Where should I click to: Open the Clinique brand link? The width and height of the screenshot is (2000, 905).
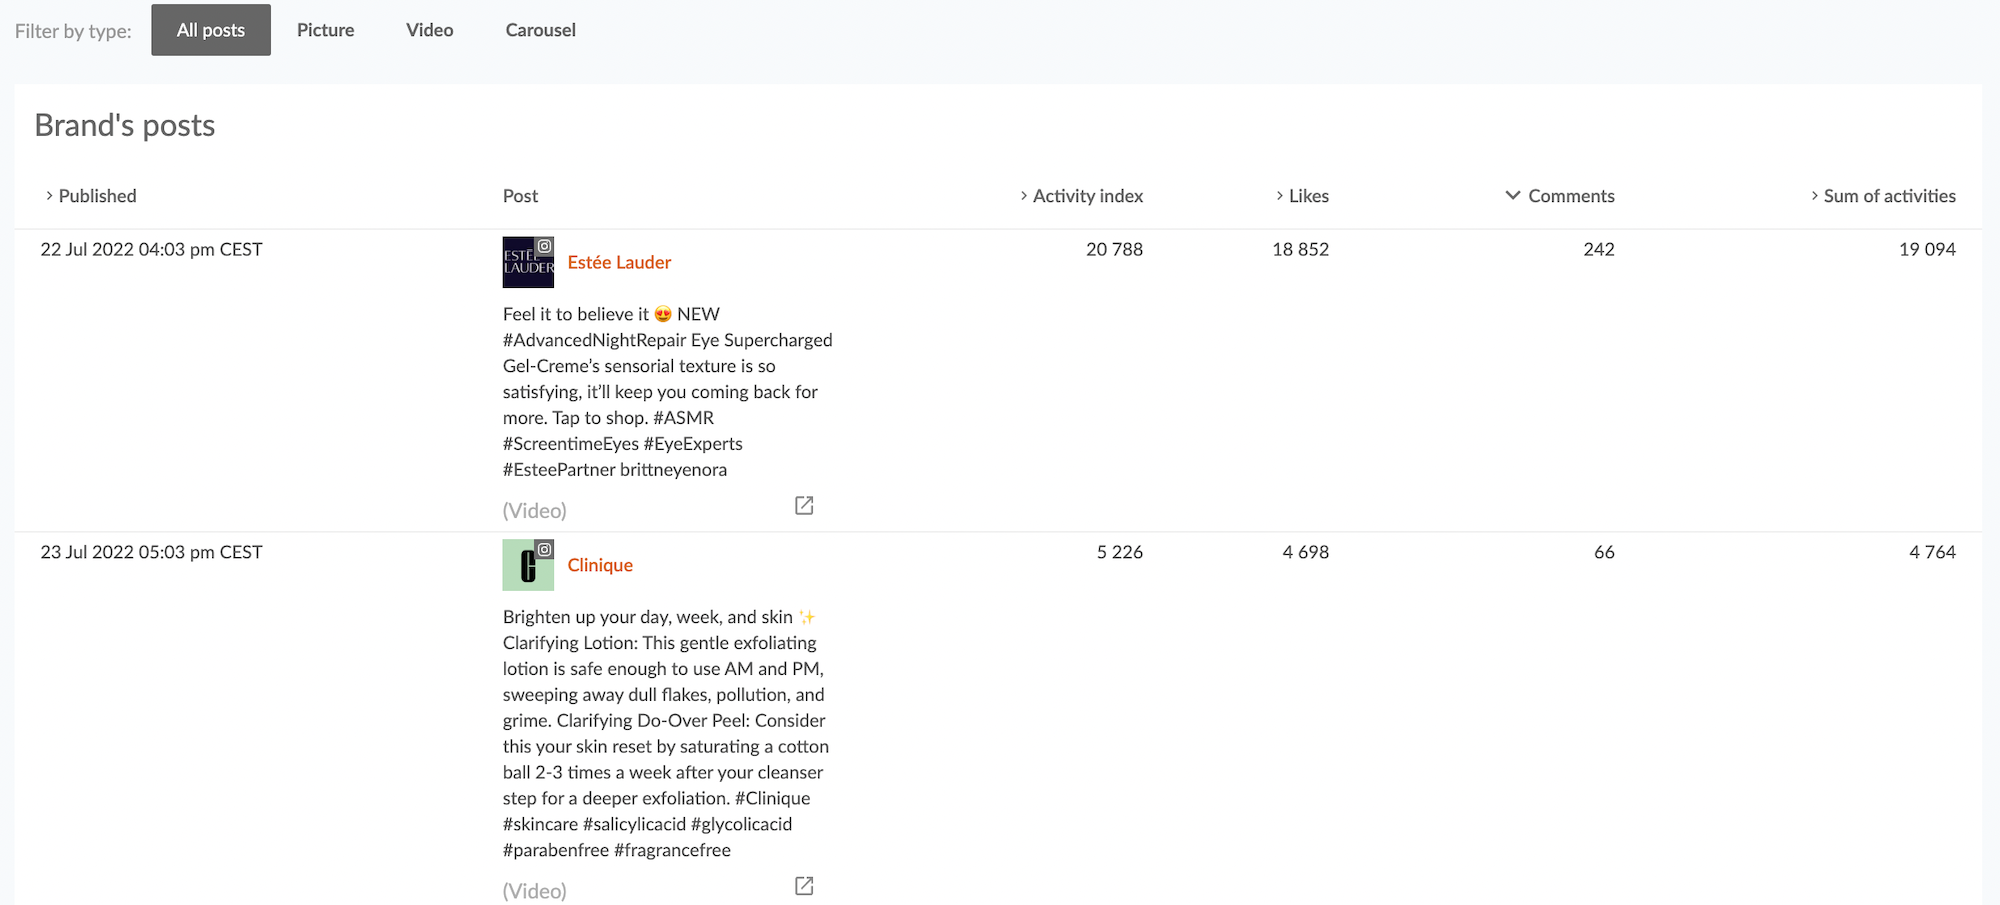click(x=600, y=565)
